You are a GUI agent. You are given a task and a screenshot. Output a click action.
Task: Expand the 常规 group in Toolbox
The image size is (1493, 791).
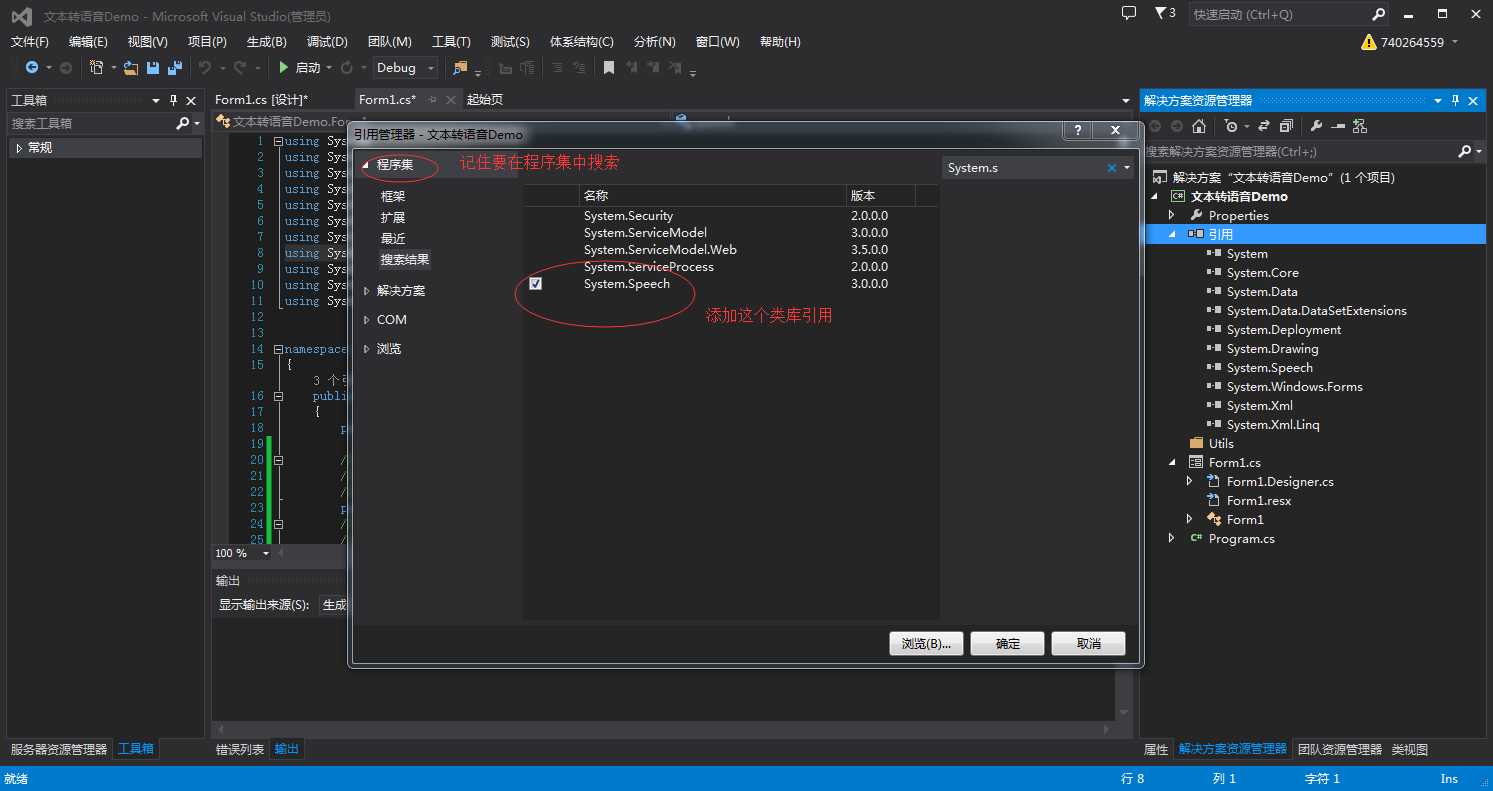pos(19,147)
